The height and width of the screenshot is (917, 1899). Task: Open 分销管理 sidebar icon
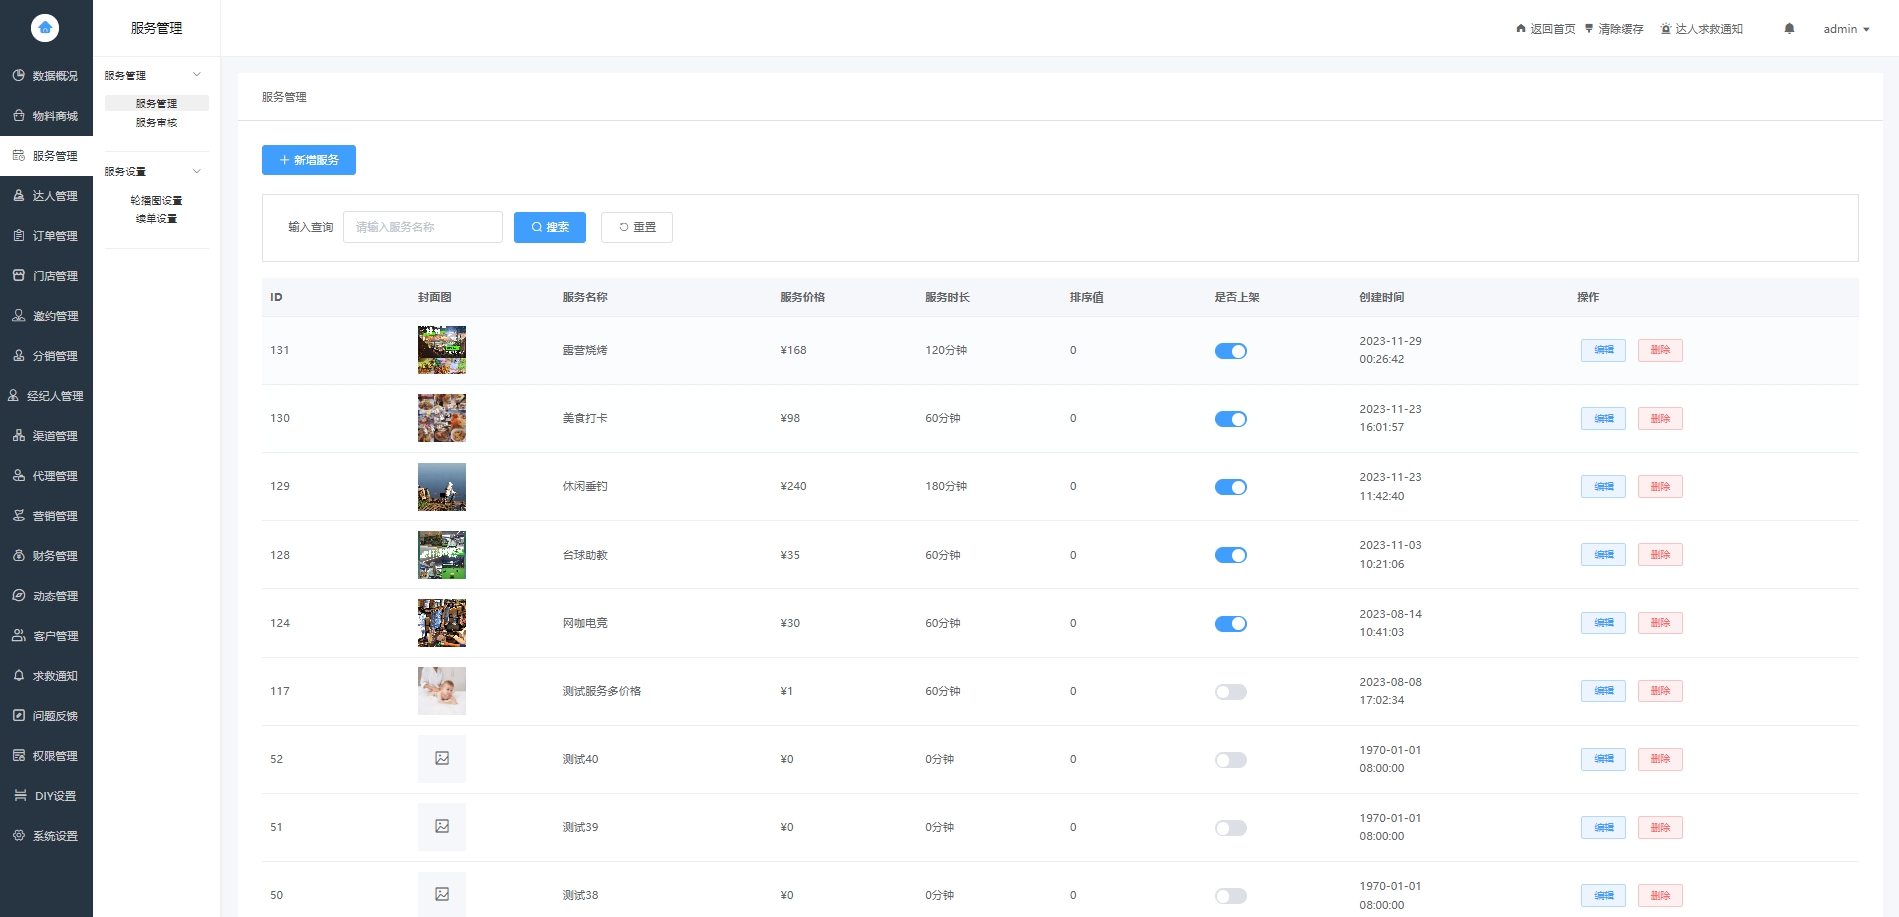coord(19,356)
